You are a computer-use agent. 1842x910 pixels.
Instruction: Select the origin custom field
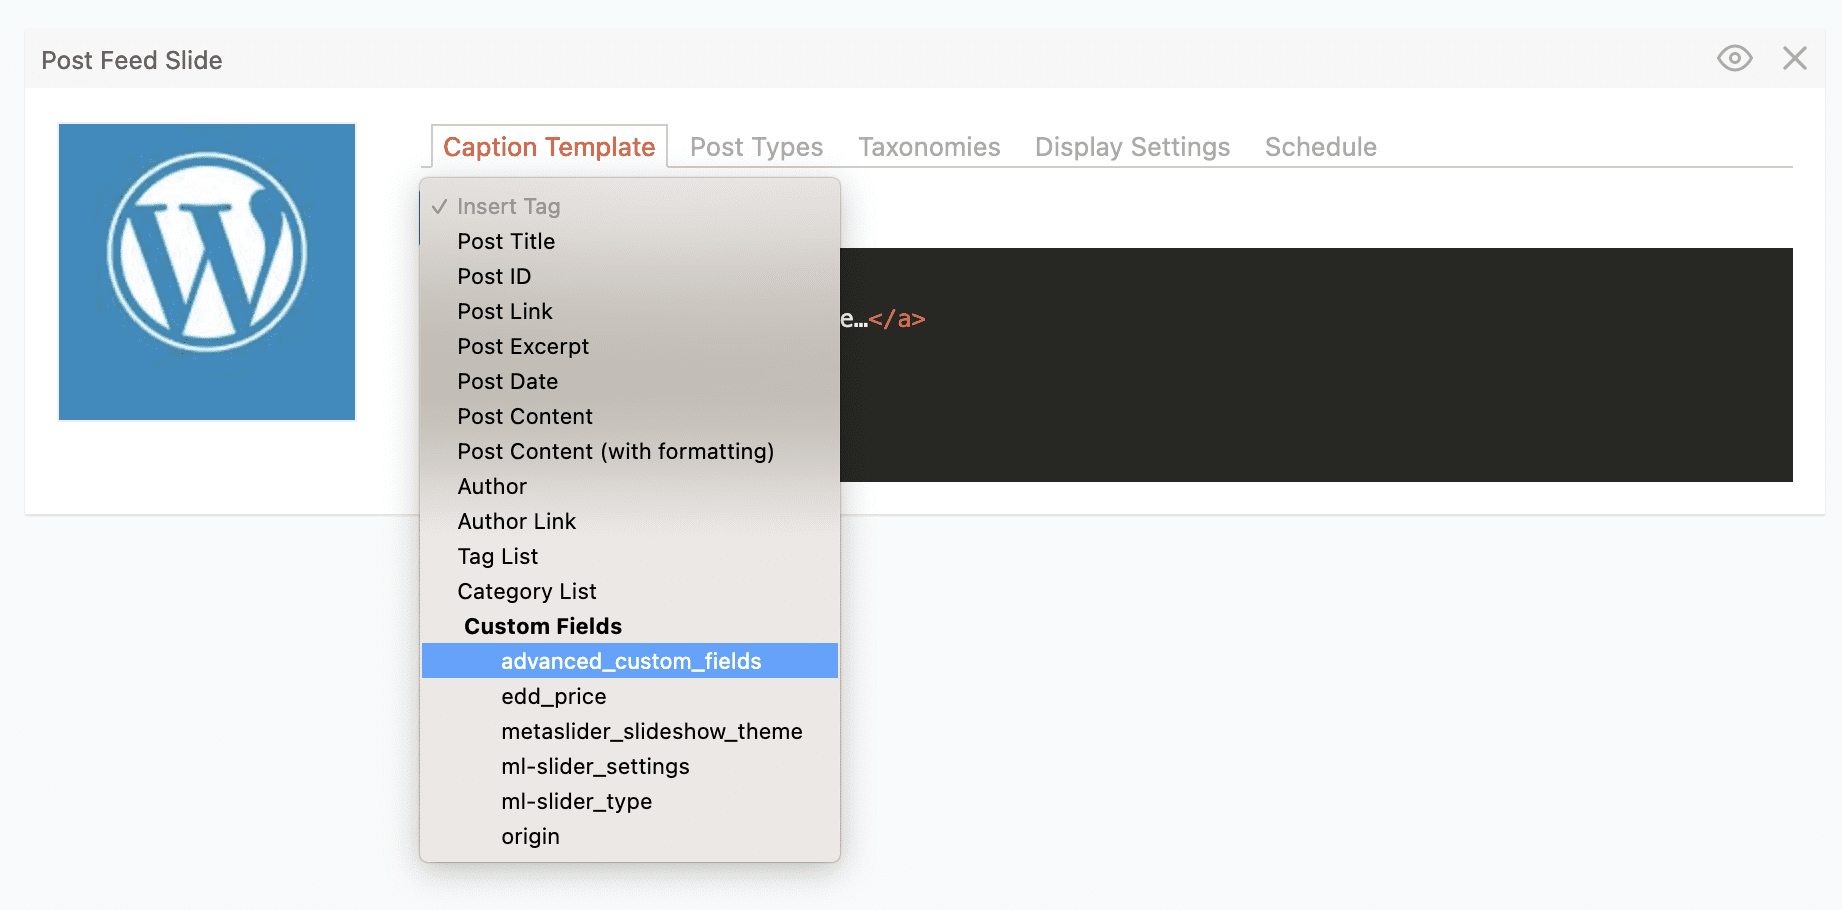[x=530, y=836]
